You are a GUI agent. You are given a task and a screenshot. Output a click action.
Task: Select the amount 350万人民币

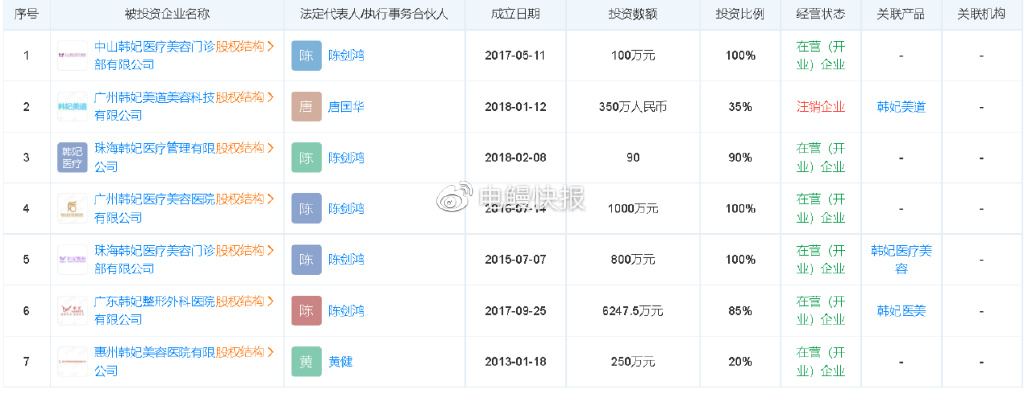pyautogui.click(x=633, y=106)
